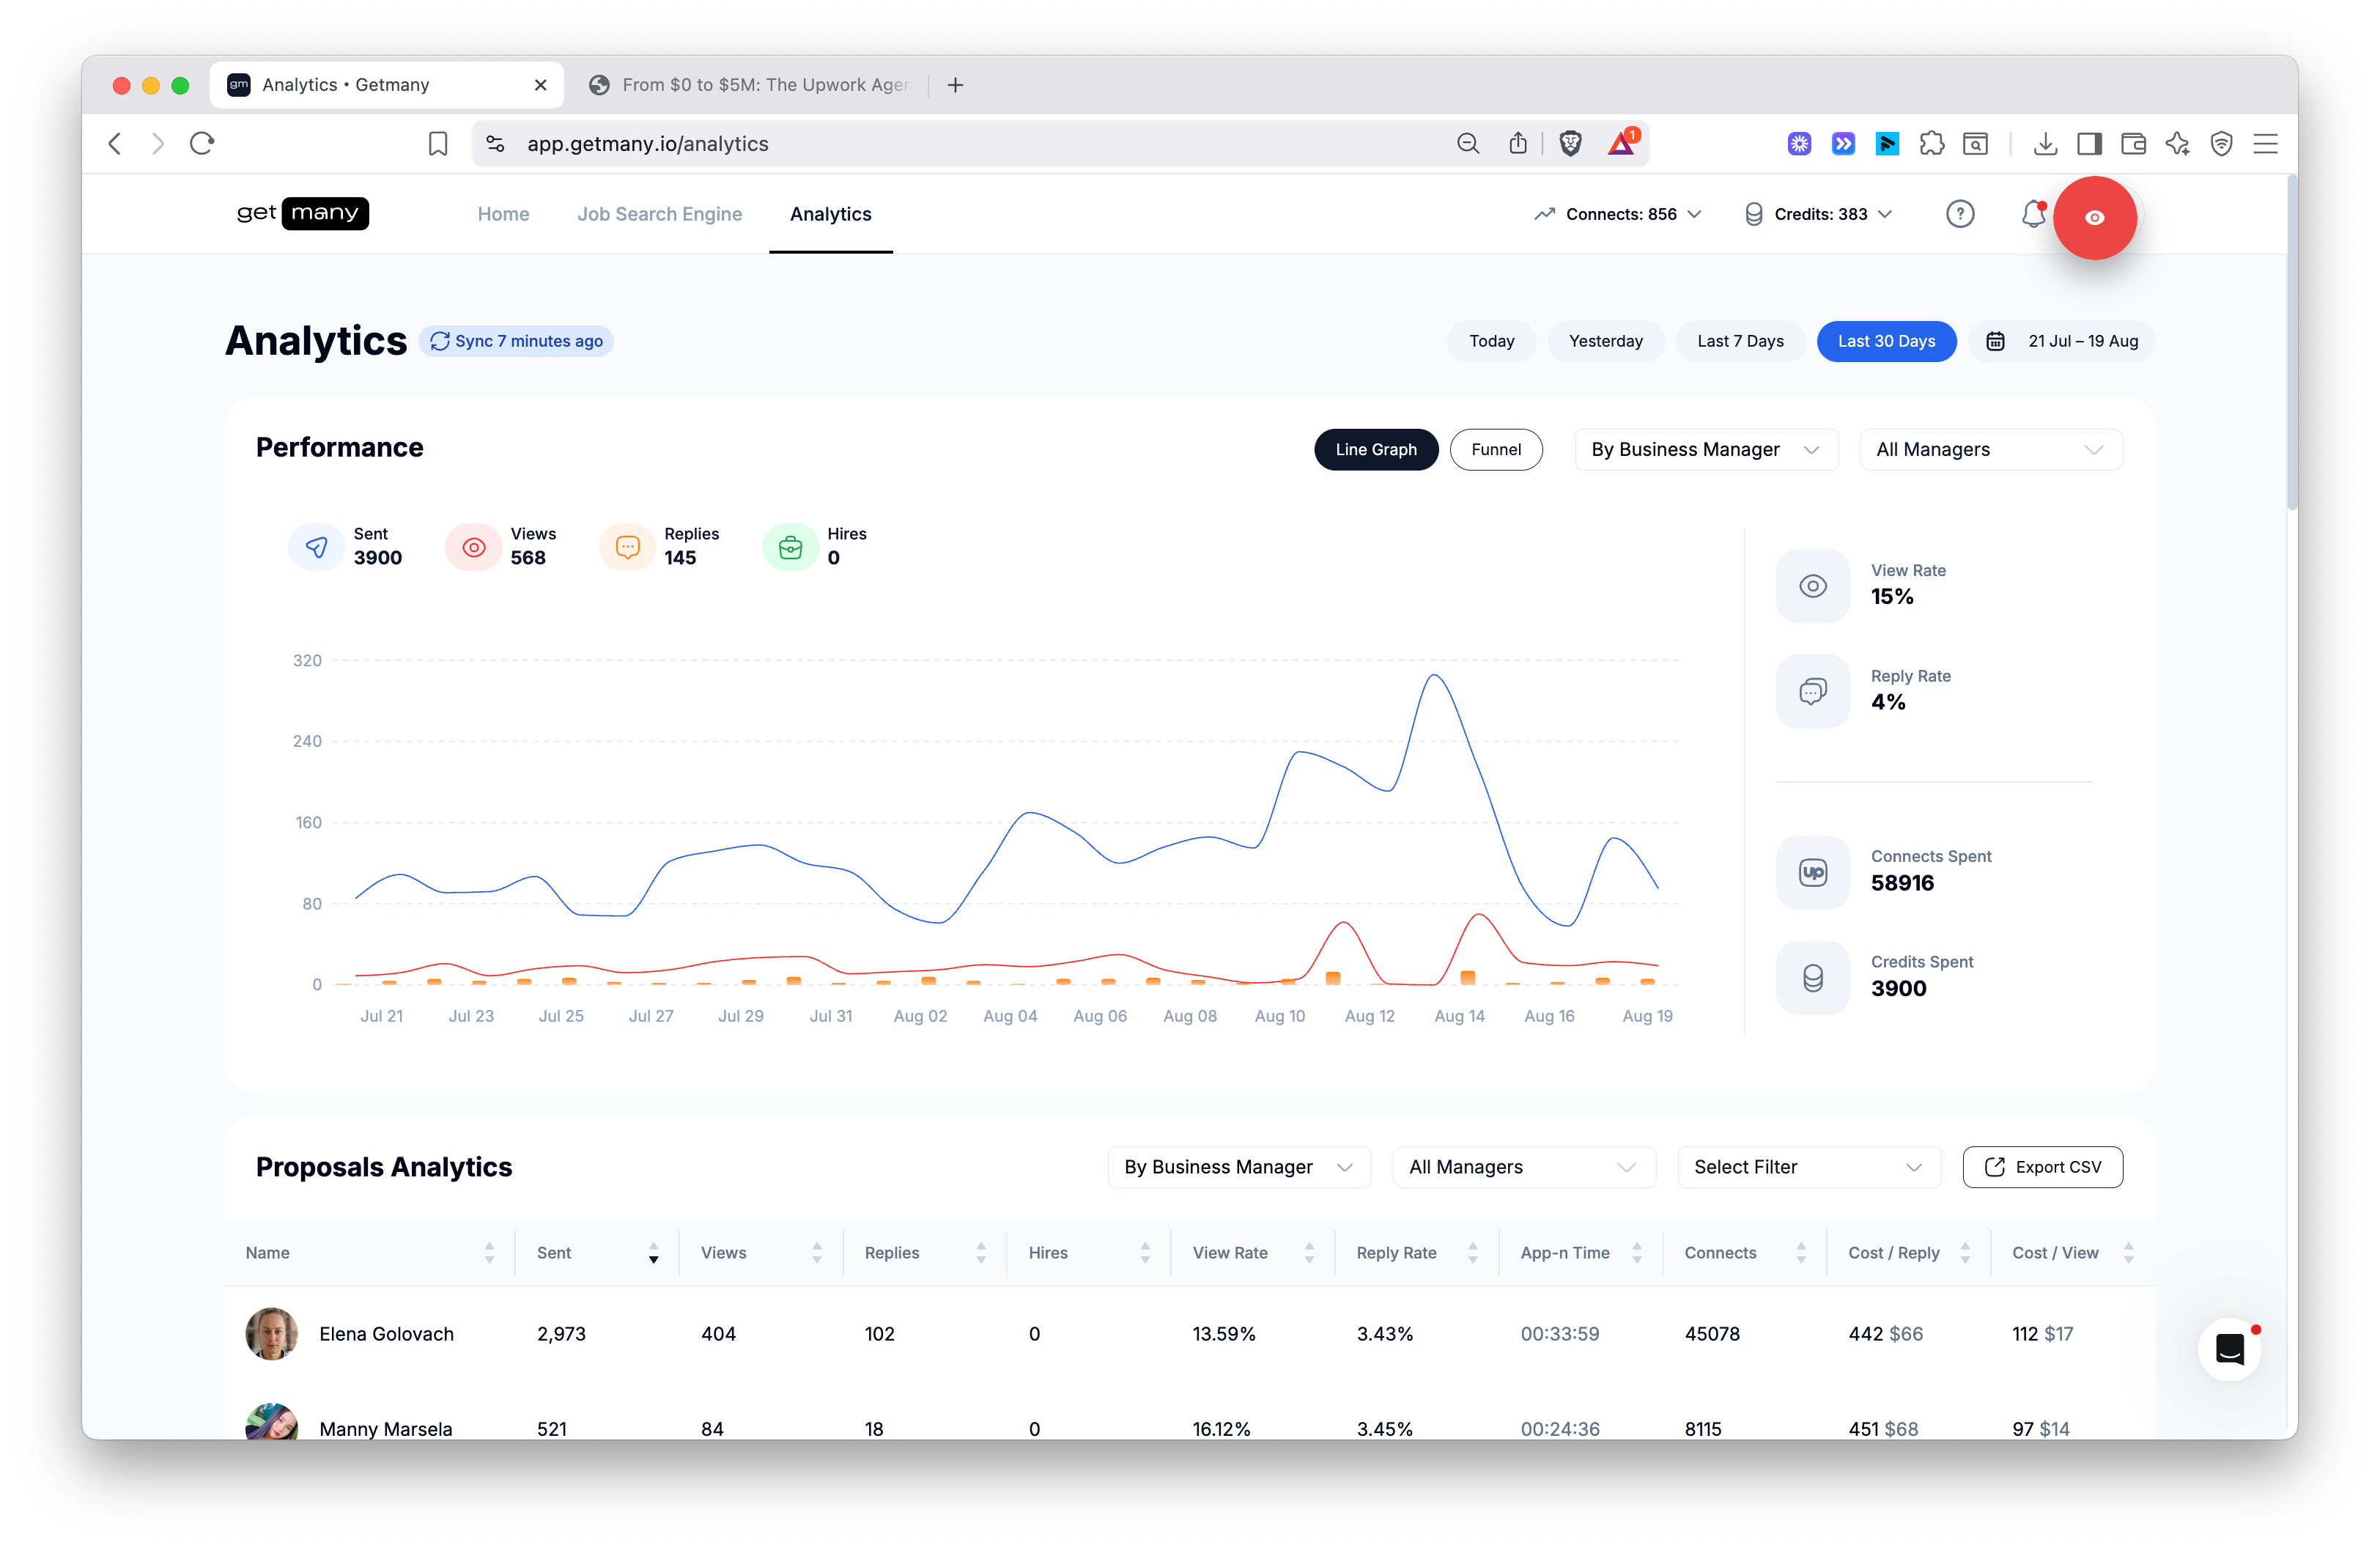Click the calendar icon beside the date range

pyautogui.click(x=1995, y=341)
